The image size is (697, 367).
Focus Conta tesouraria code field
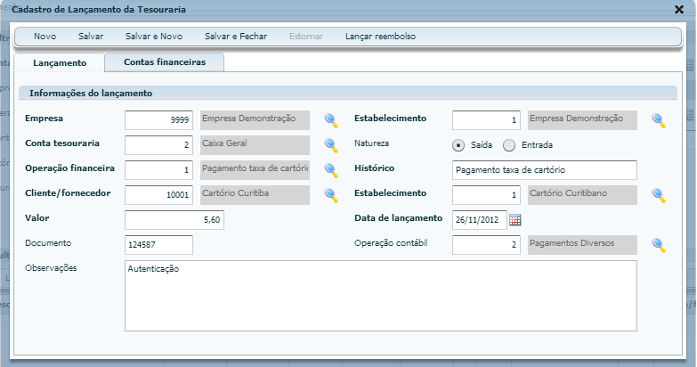(159, 145)
